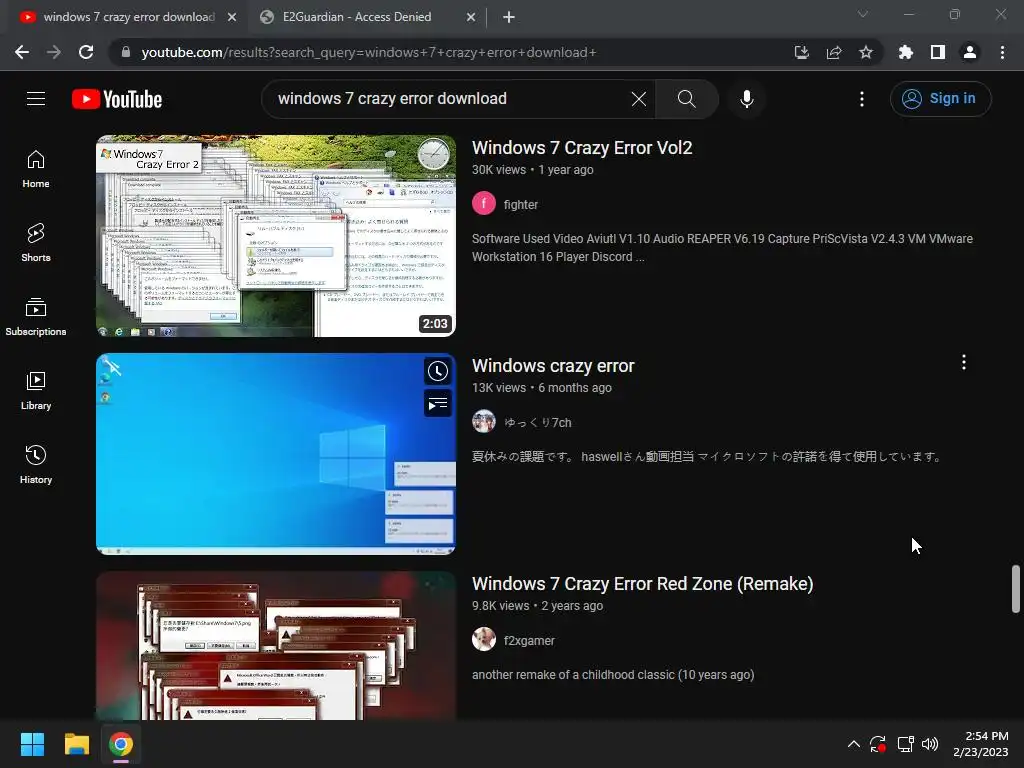Open File Explorer from the taskbar

tap(76, 744)
